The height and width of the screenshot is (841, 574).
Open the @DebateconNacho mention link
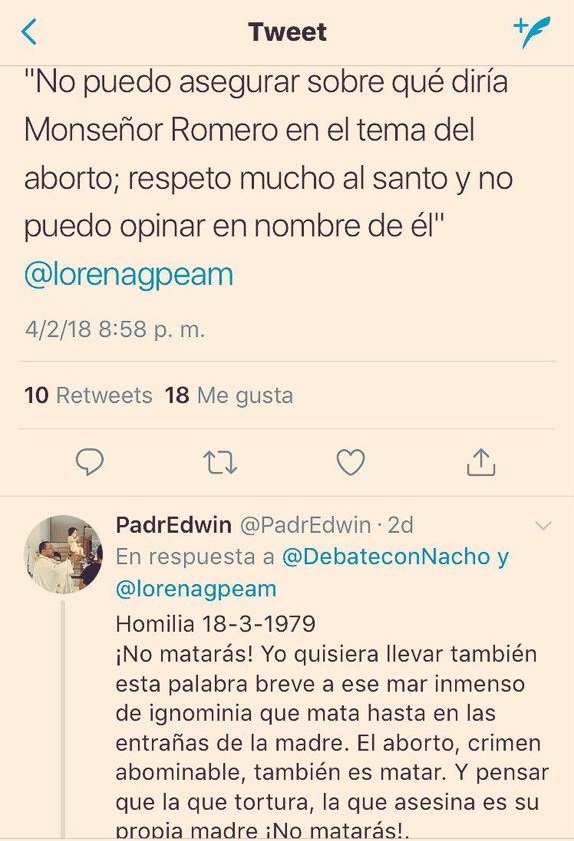386,557
